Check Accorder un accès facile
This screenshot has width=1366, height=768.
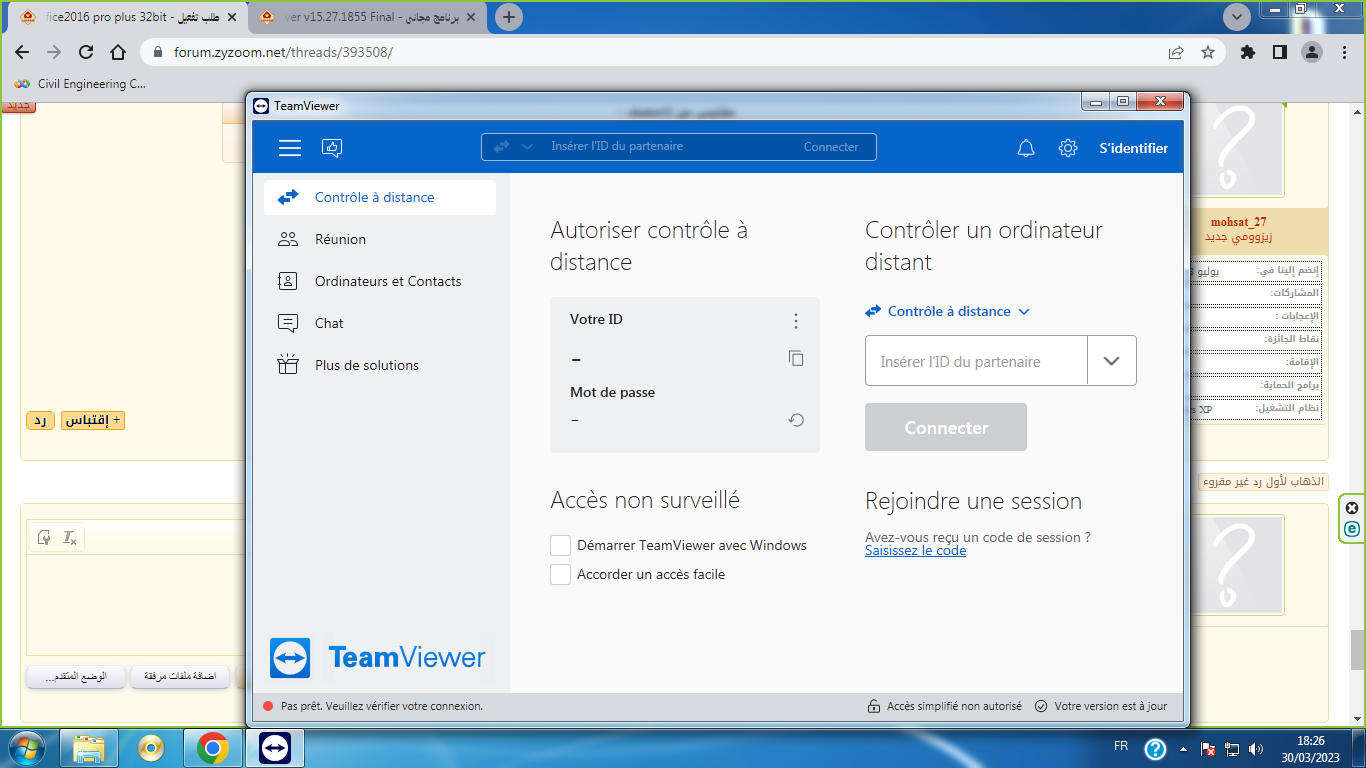[561, 574]
